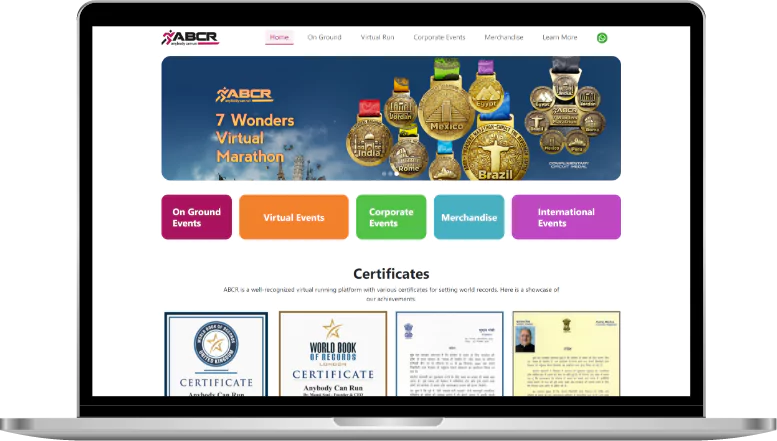The image size is (777, 441).
Task: Open the On Ground menu item
Action: (324, 37)
